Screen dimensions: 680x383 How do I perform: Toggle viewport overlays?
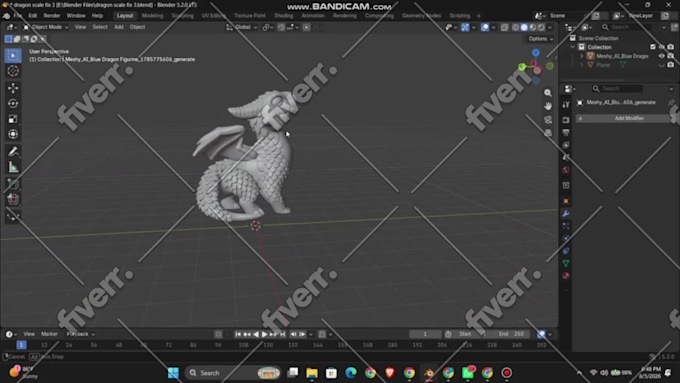pos(485,27)
